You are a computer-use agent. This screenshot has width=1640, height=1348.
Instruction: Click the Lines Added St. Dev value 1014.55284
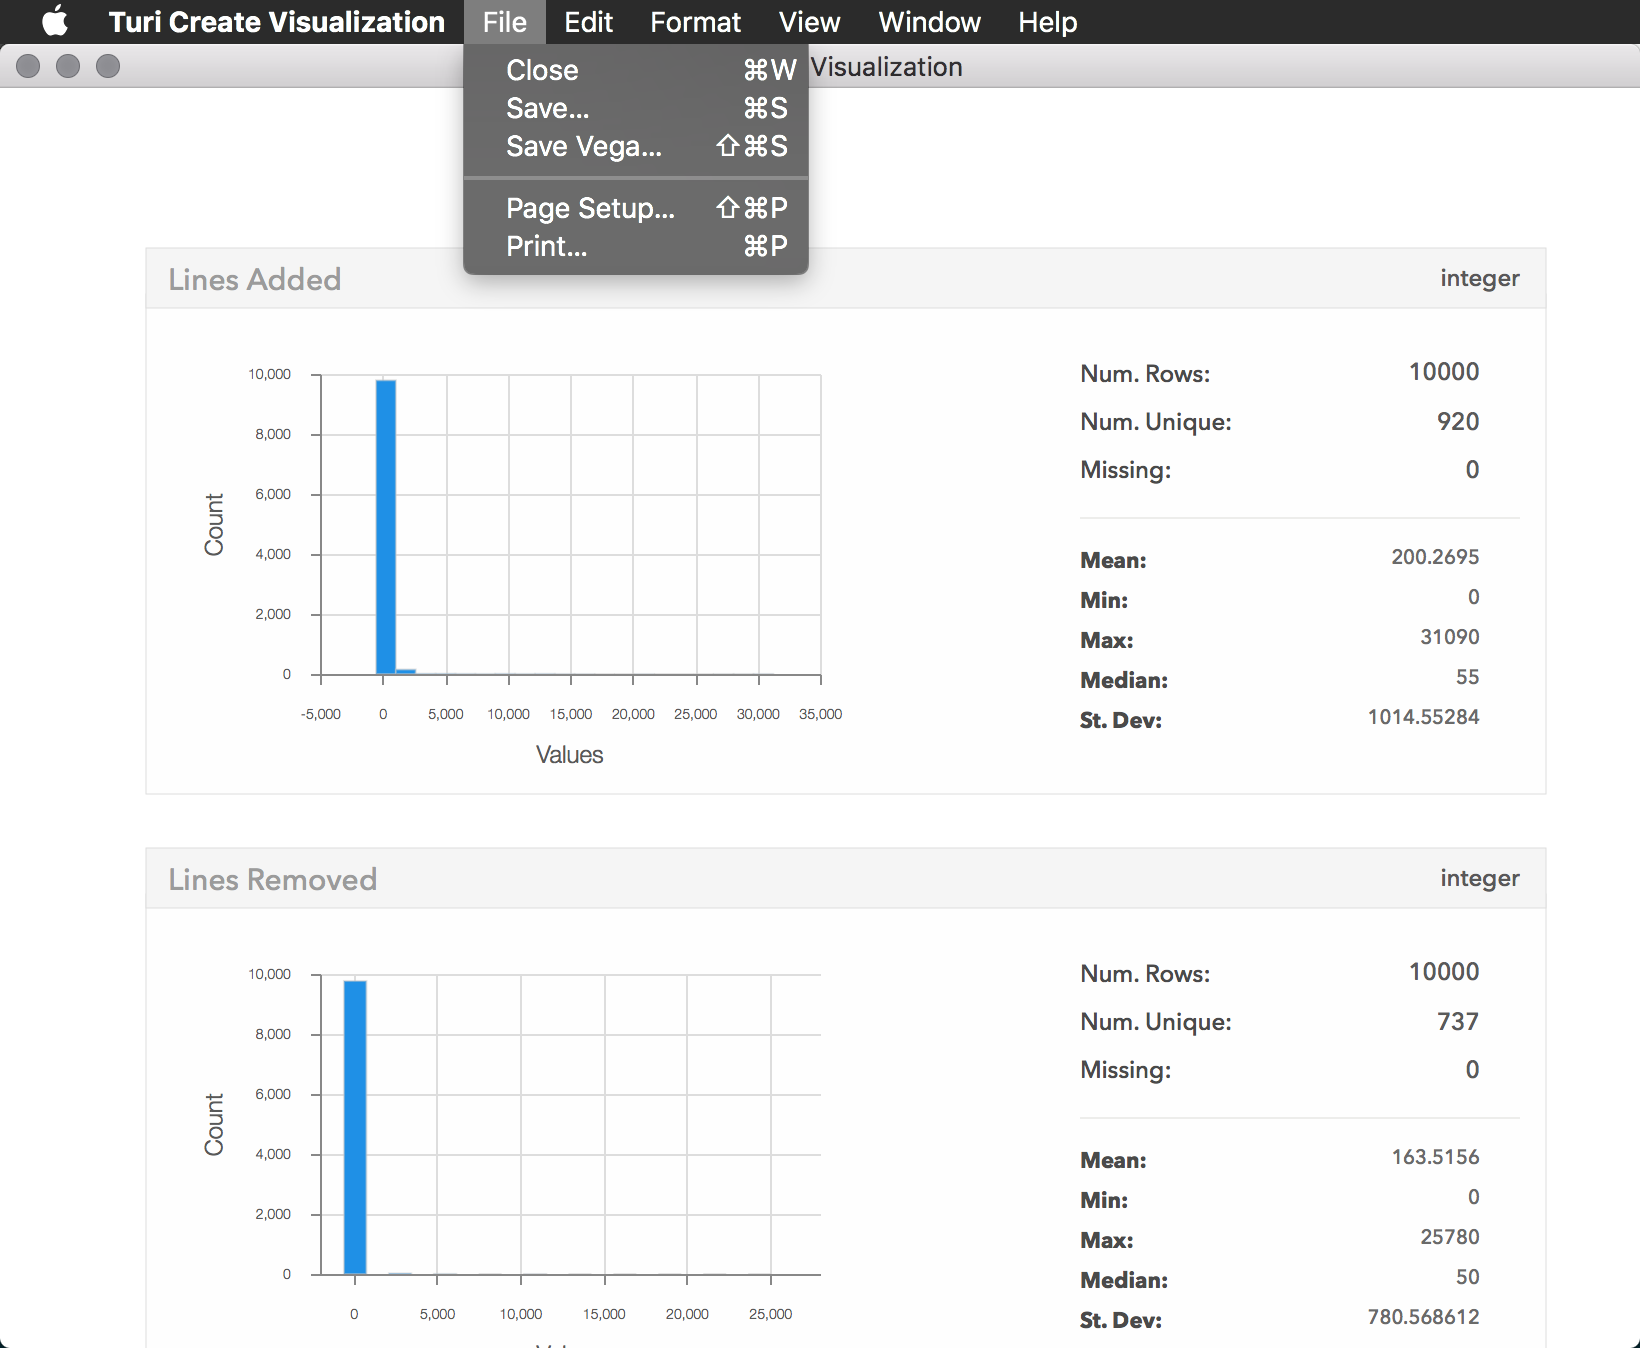click(1423, 717)
